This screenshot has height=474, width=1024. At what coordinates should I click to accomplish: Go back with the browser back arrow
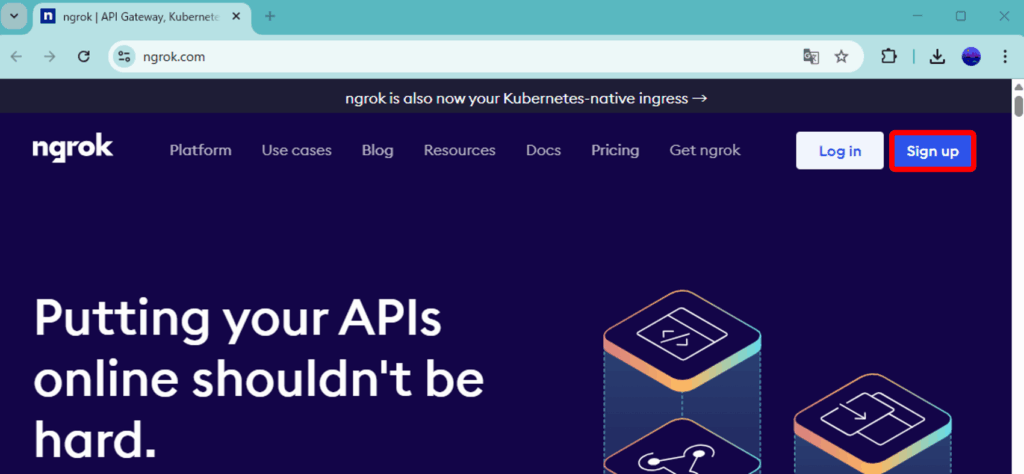16,57
